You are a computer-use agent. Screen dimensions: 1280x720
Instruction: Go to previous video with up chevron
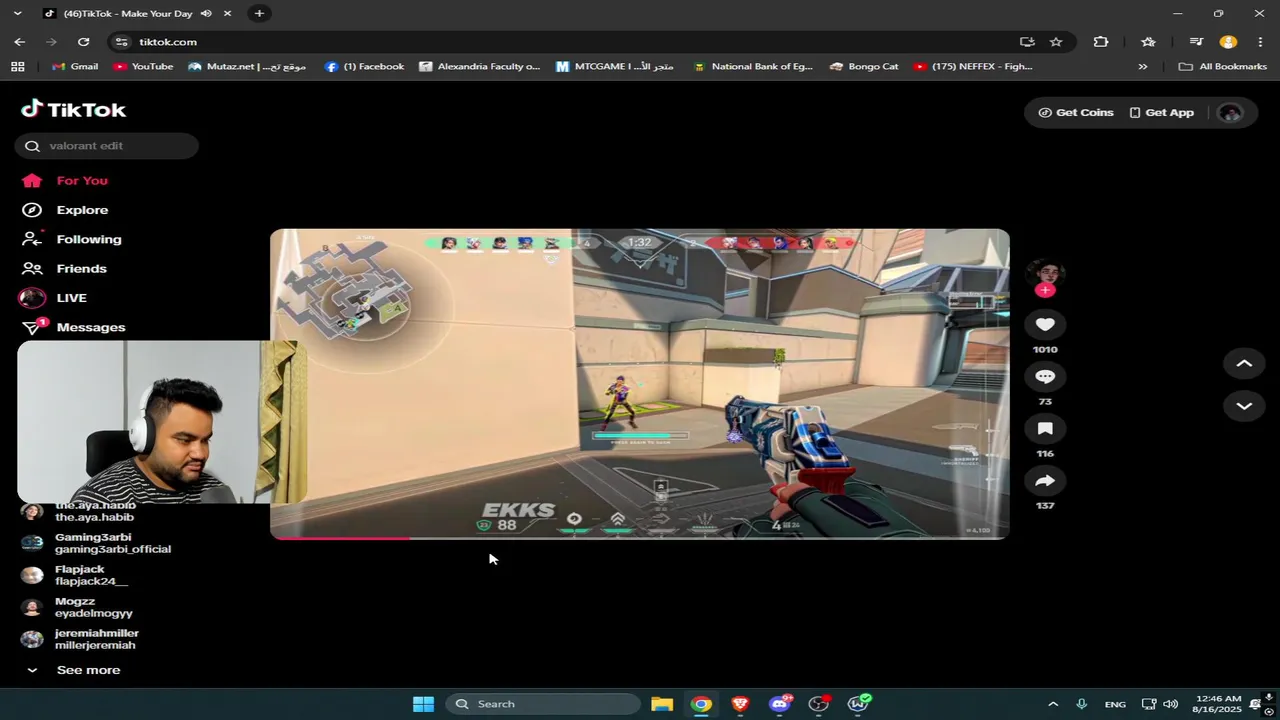tap(1244, 364)
